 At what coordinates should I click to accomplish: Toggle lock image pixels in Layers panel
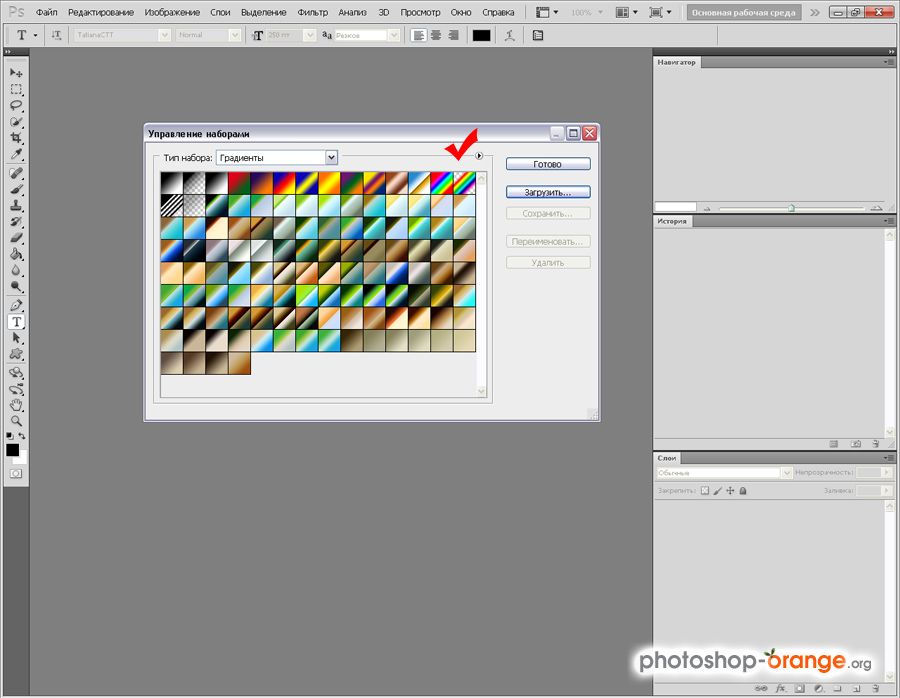717,491
